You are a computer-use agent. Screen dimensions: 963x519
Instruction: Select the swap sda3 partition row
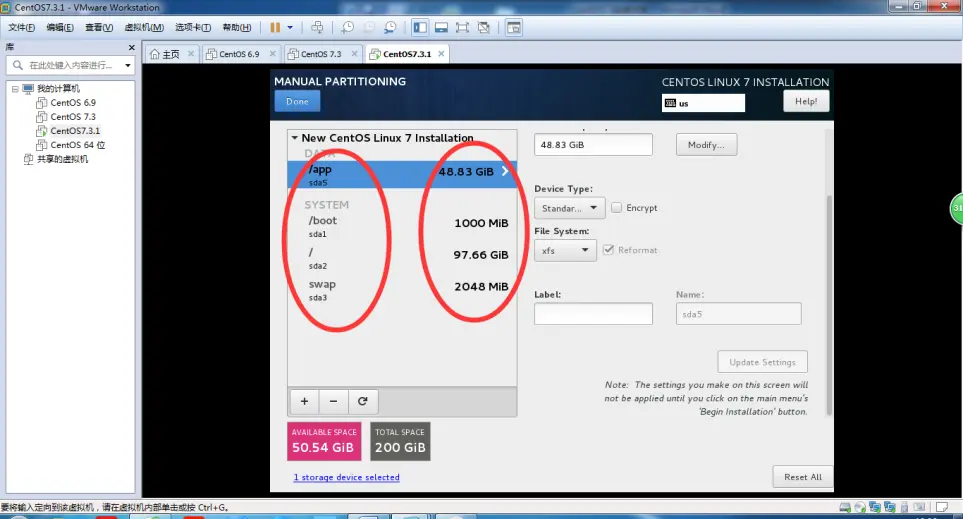[x=402, y=290]
